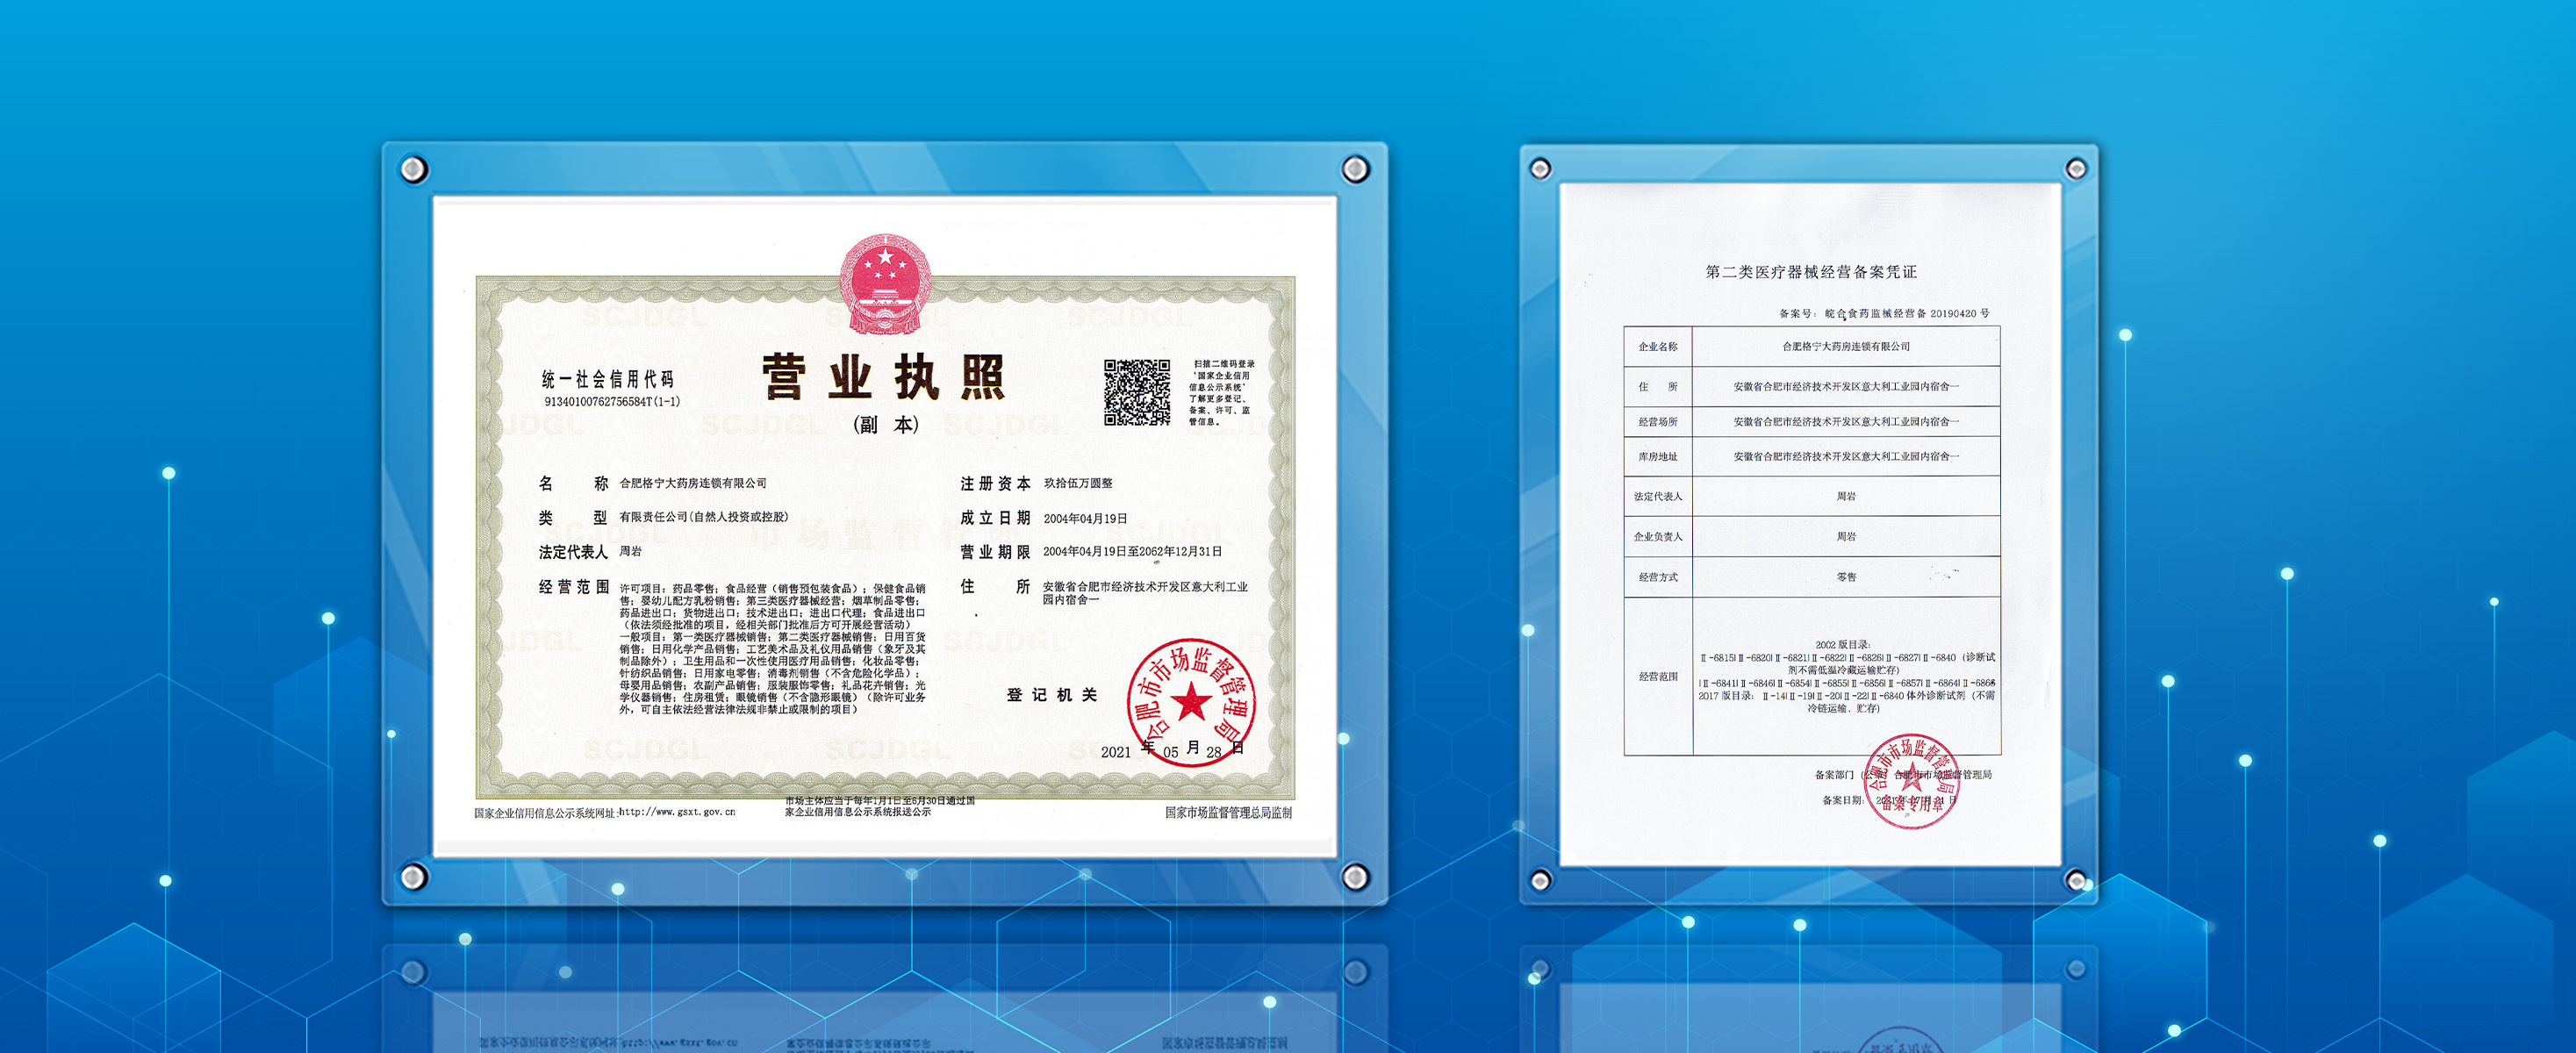2576x1053 pixels.
Task: Click the 经营范围 cell label in filing table
Action: click(x=1658, y=676)
